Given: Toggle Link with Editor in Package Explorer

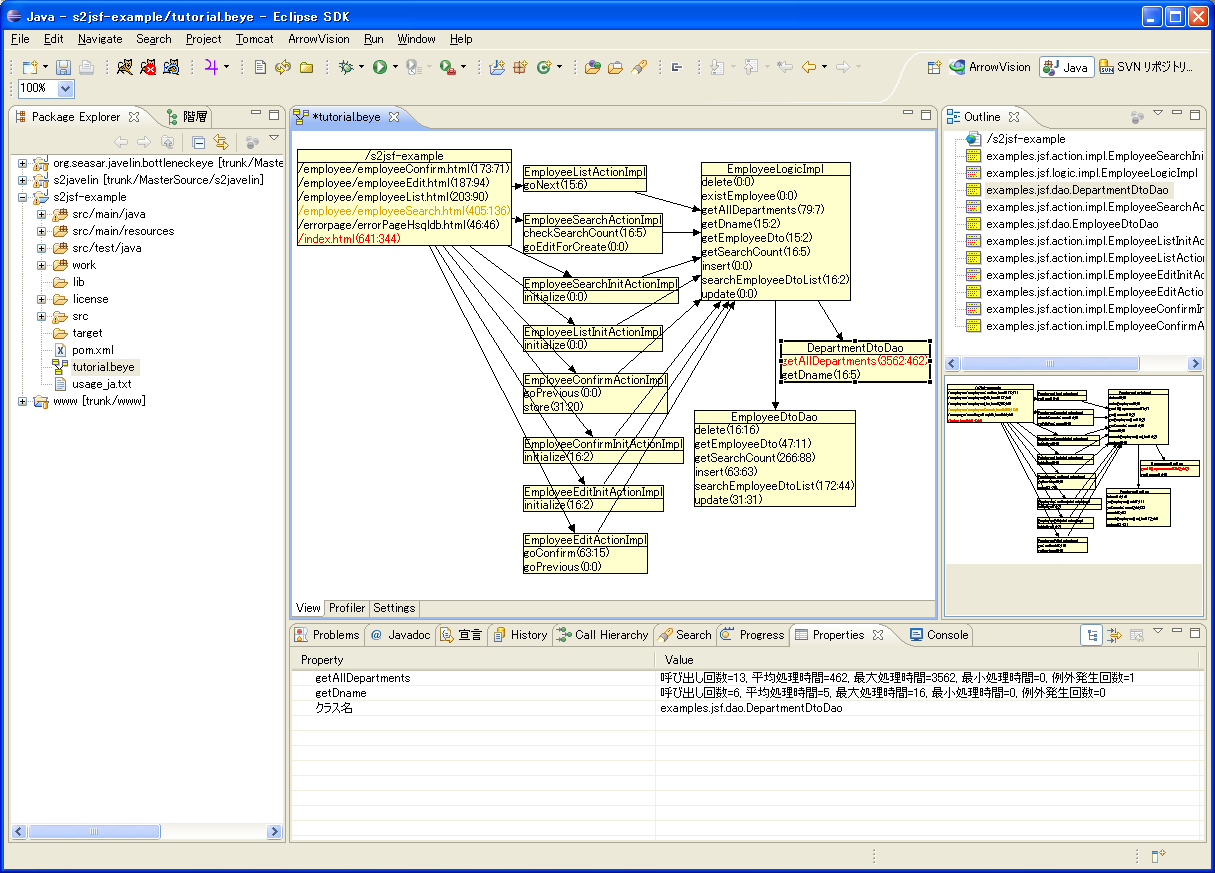Looking at the screenshot, I should (221, 142).
